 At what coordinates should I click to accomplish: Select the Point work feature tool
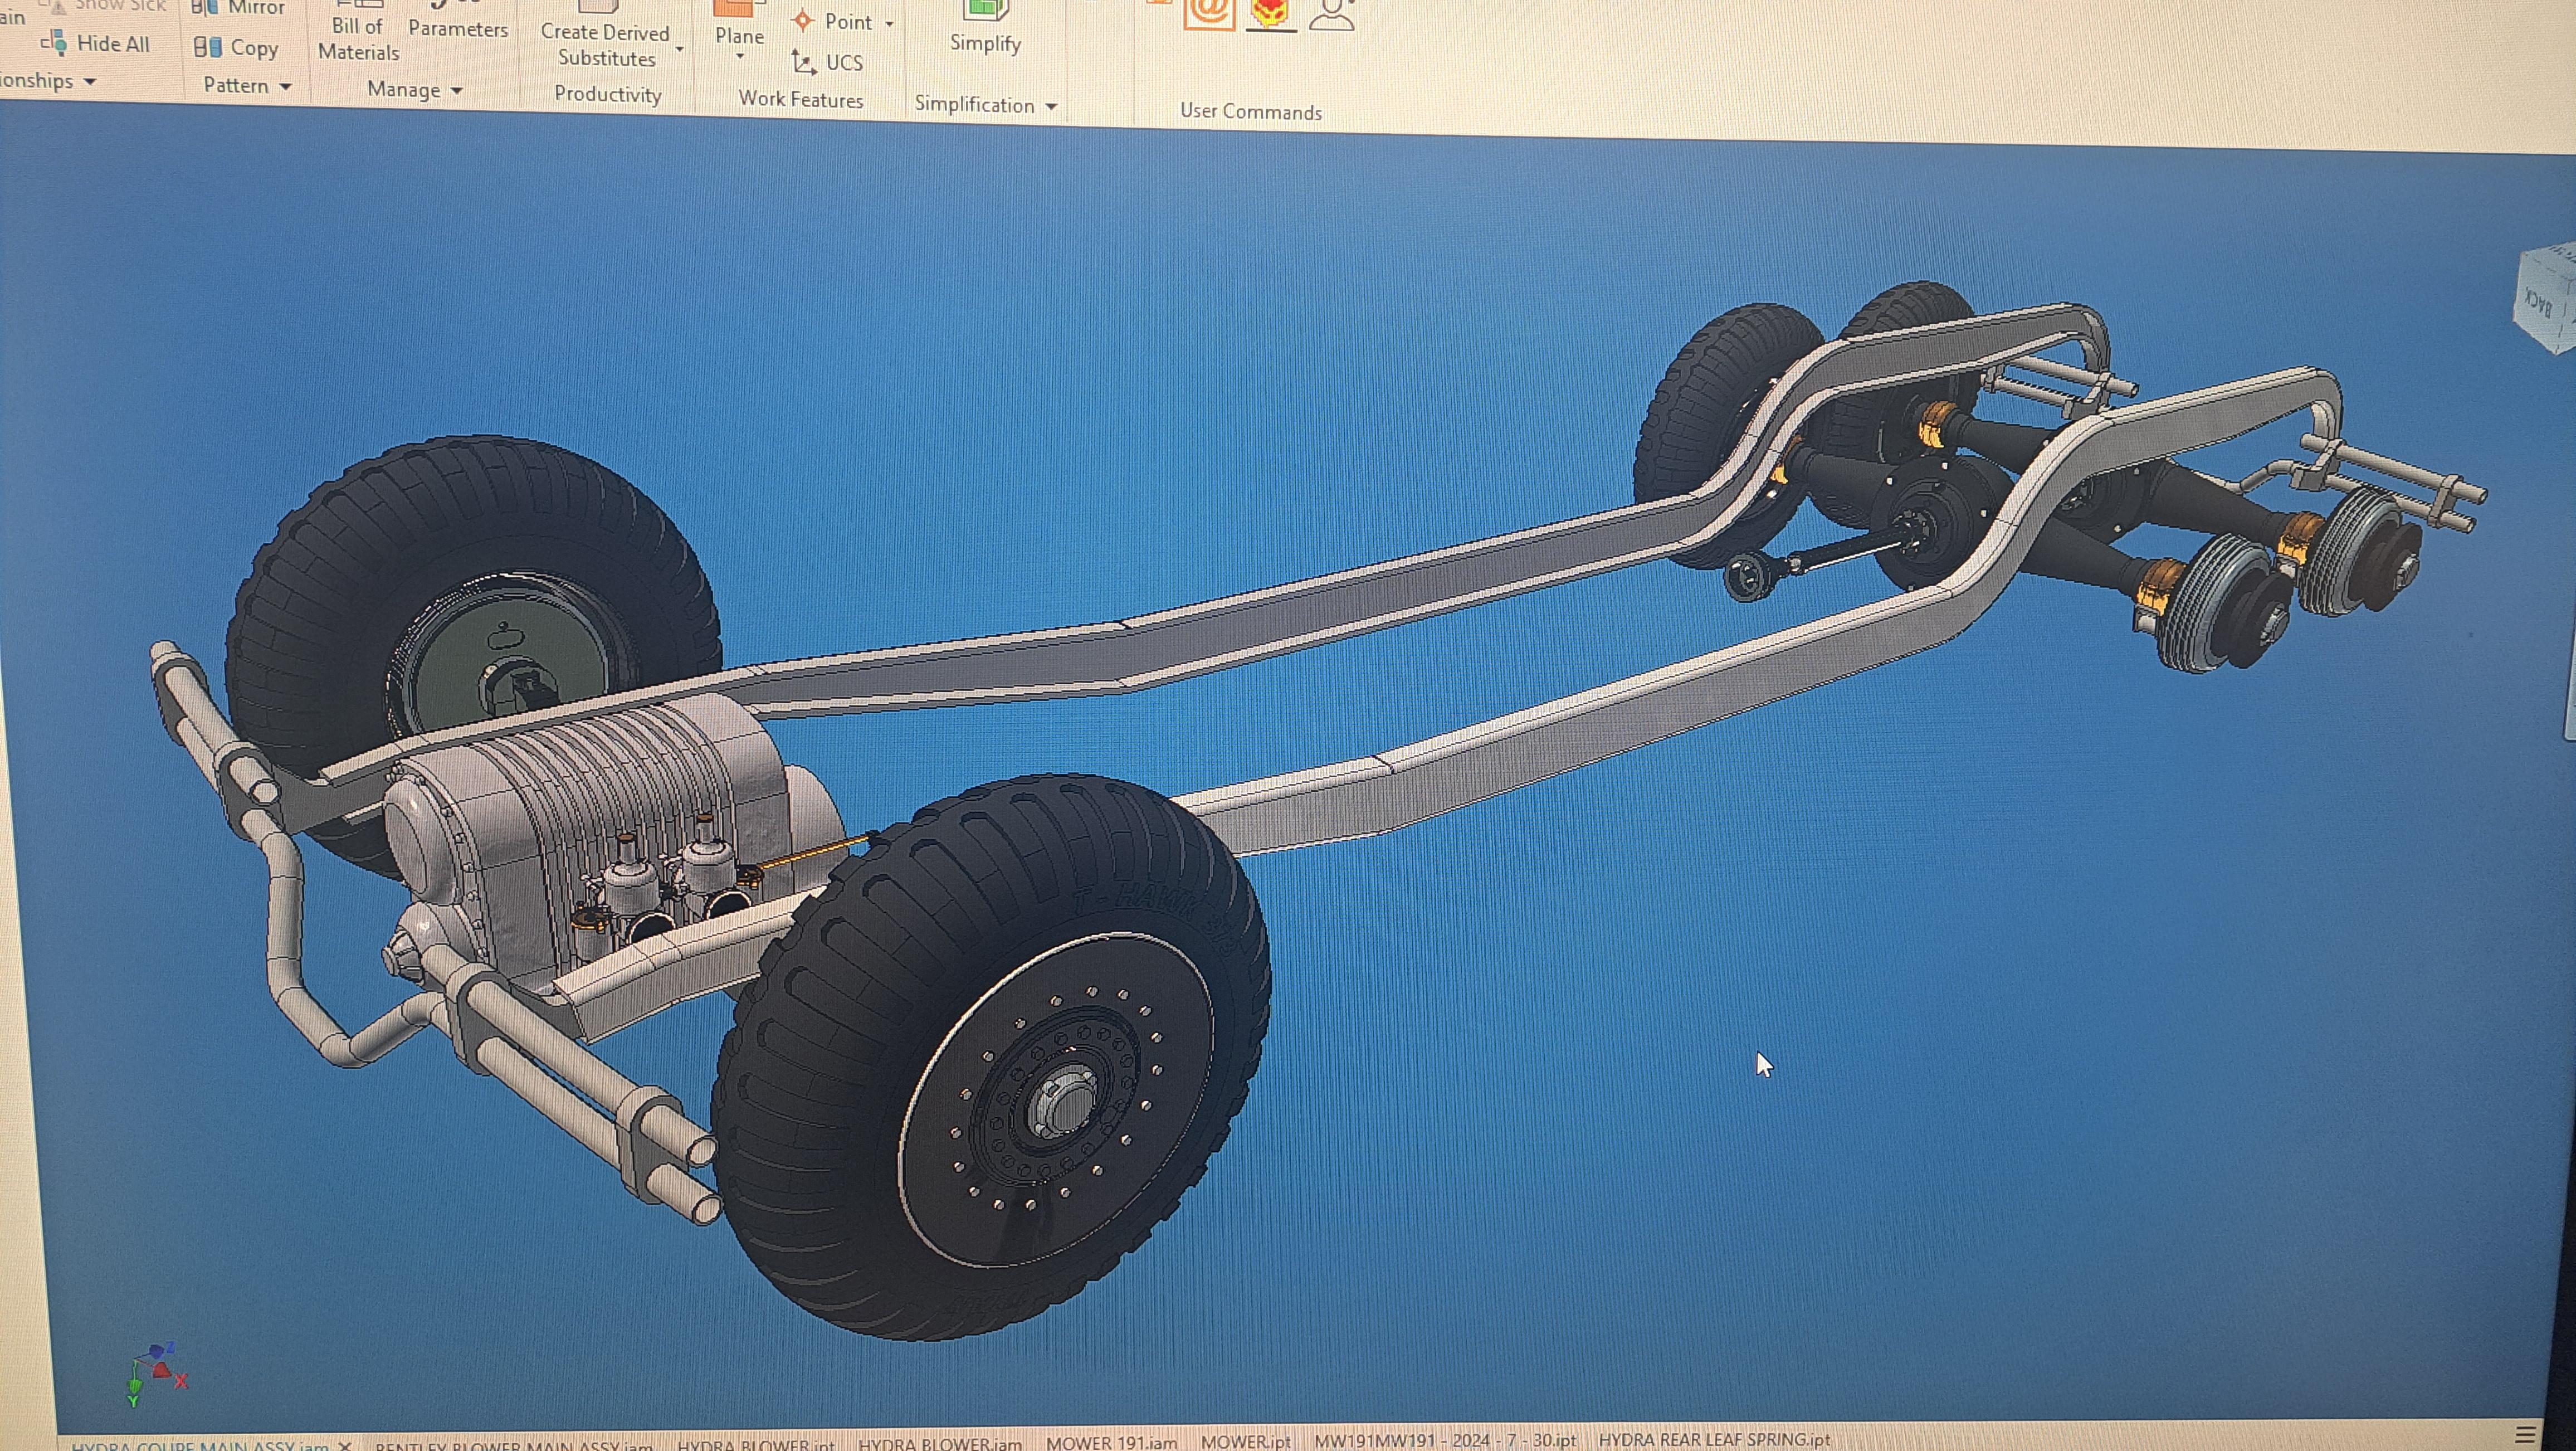[x=834, y=21]
